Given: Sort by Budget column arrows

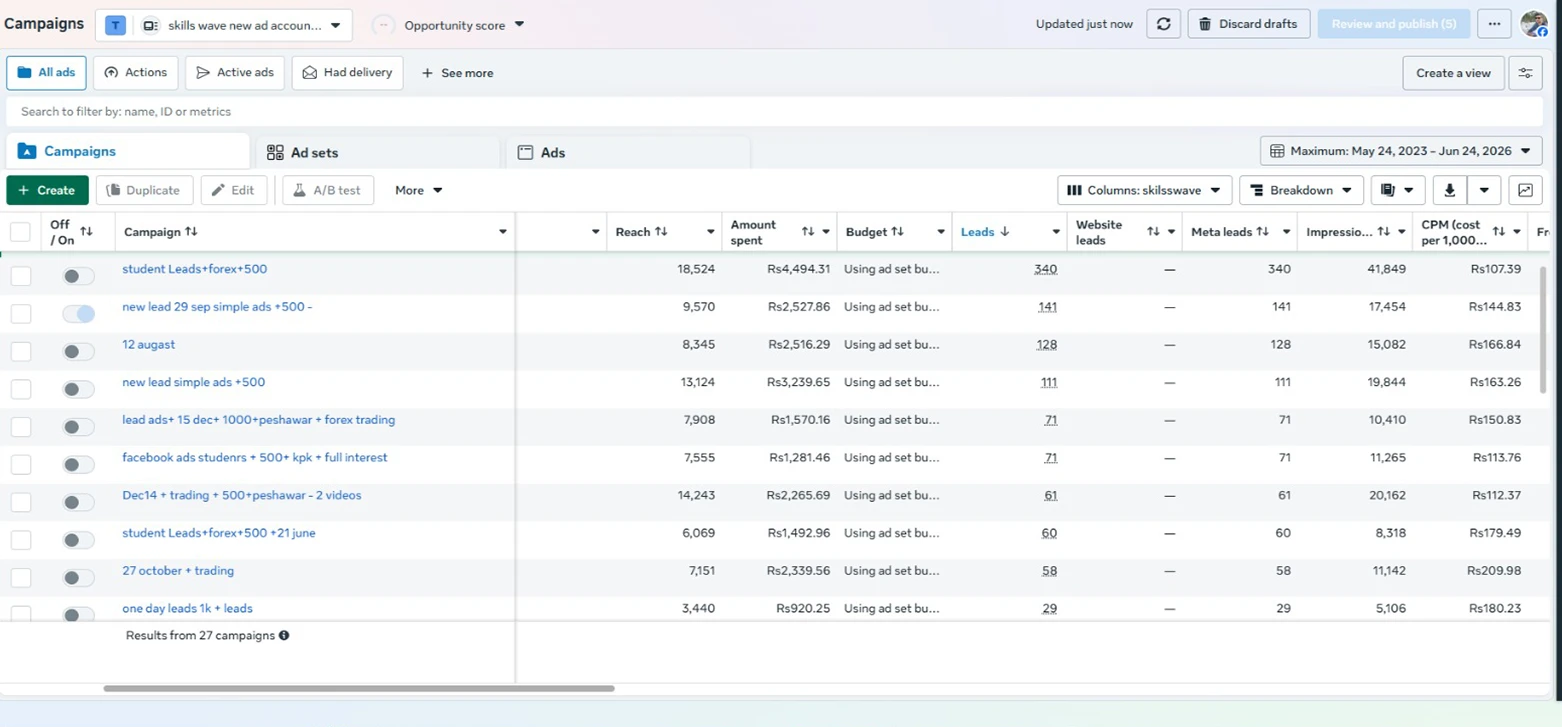Looking at the screenshot, I should [x=897, y=232].
